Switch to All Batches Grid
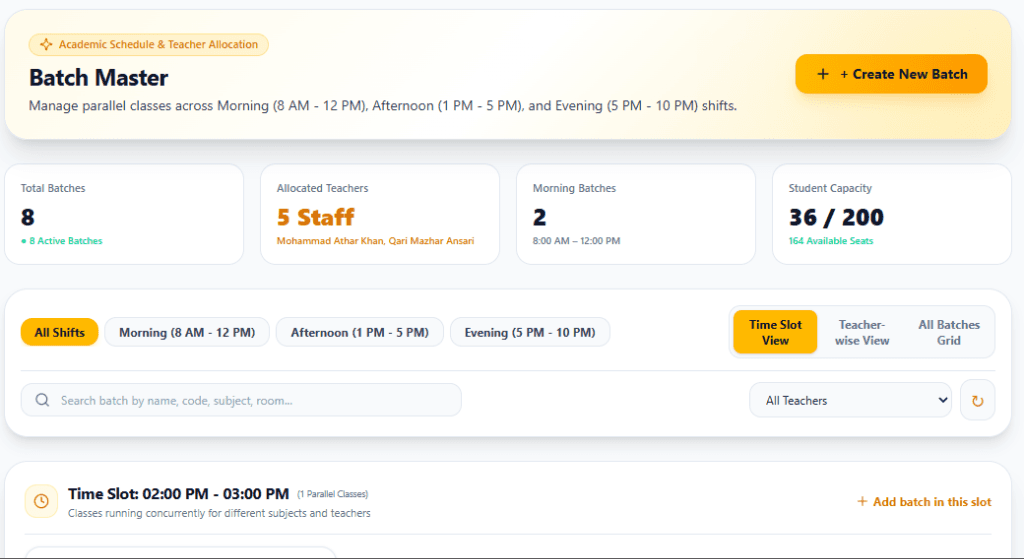The image size is (1024, 559). point(949,332)
